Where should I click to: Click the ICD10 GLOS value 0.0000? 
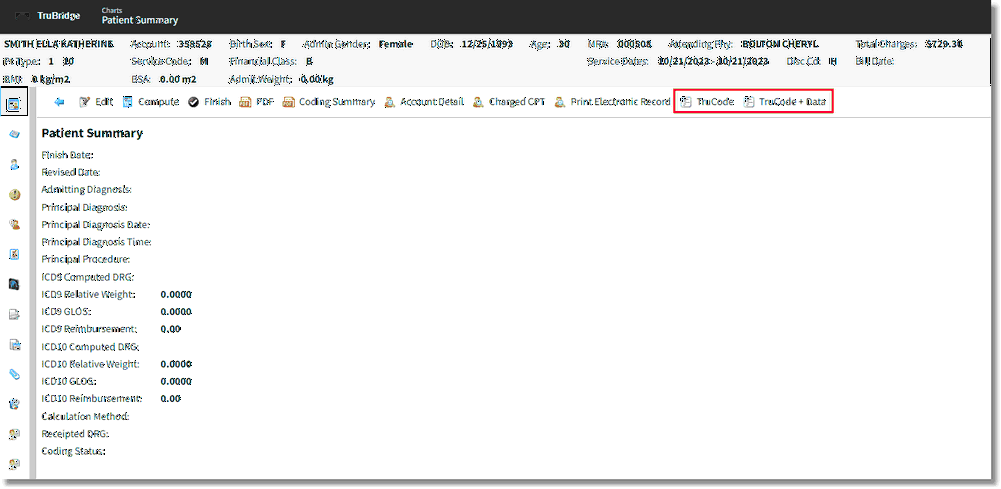tap(176, 381)
